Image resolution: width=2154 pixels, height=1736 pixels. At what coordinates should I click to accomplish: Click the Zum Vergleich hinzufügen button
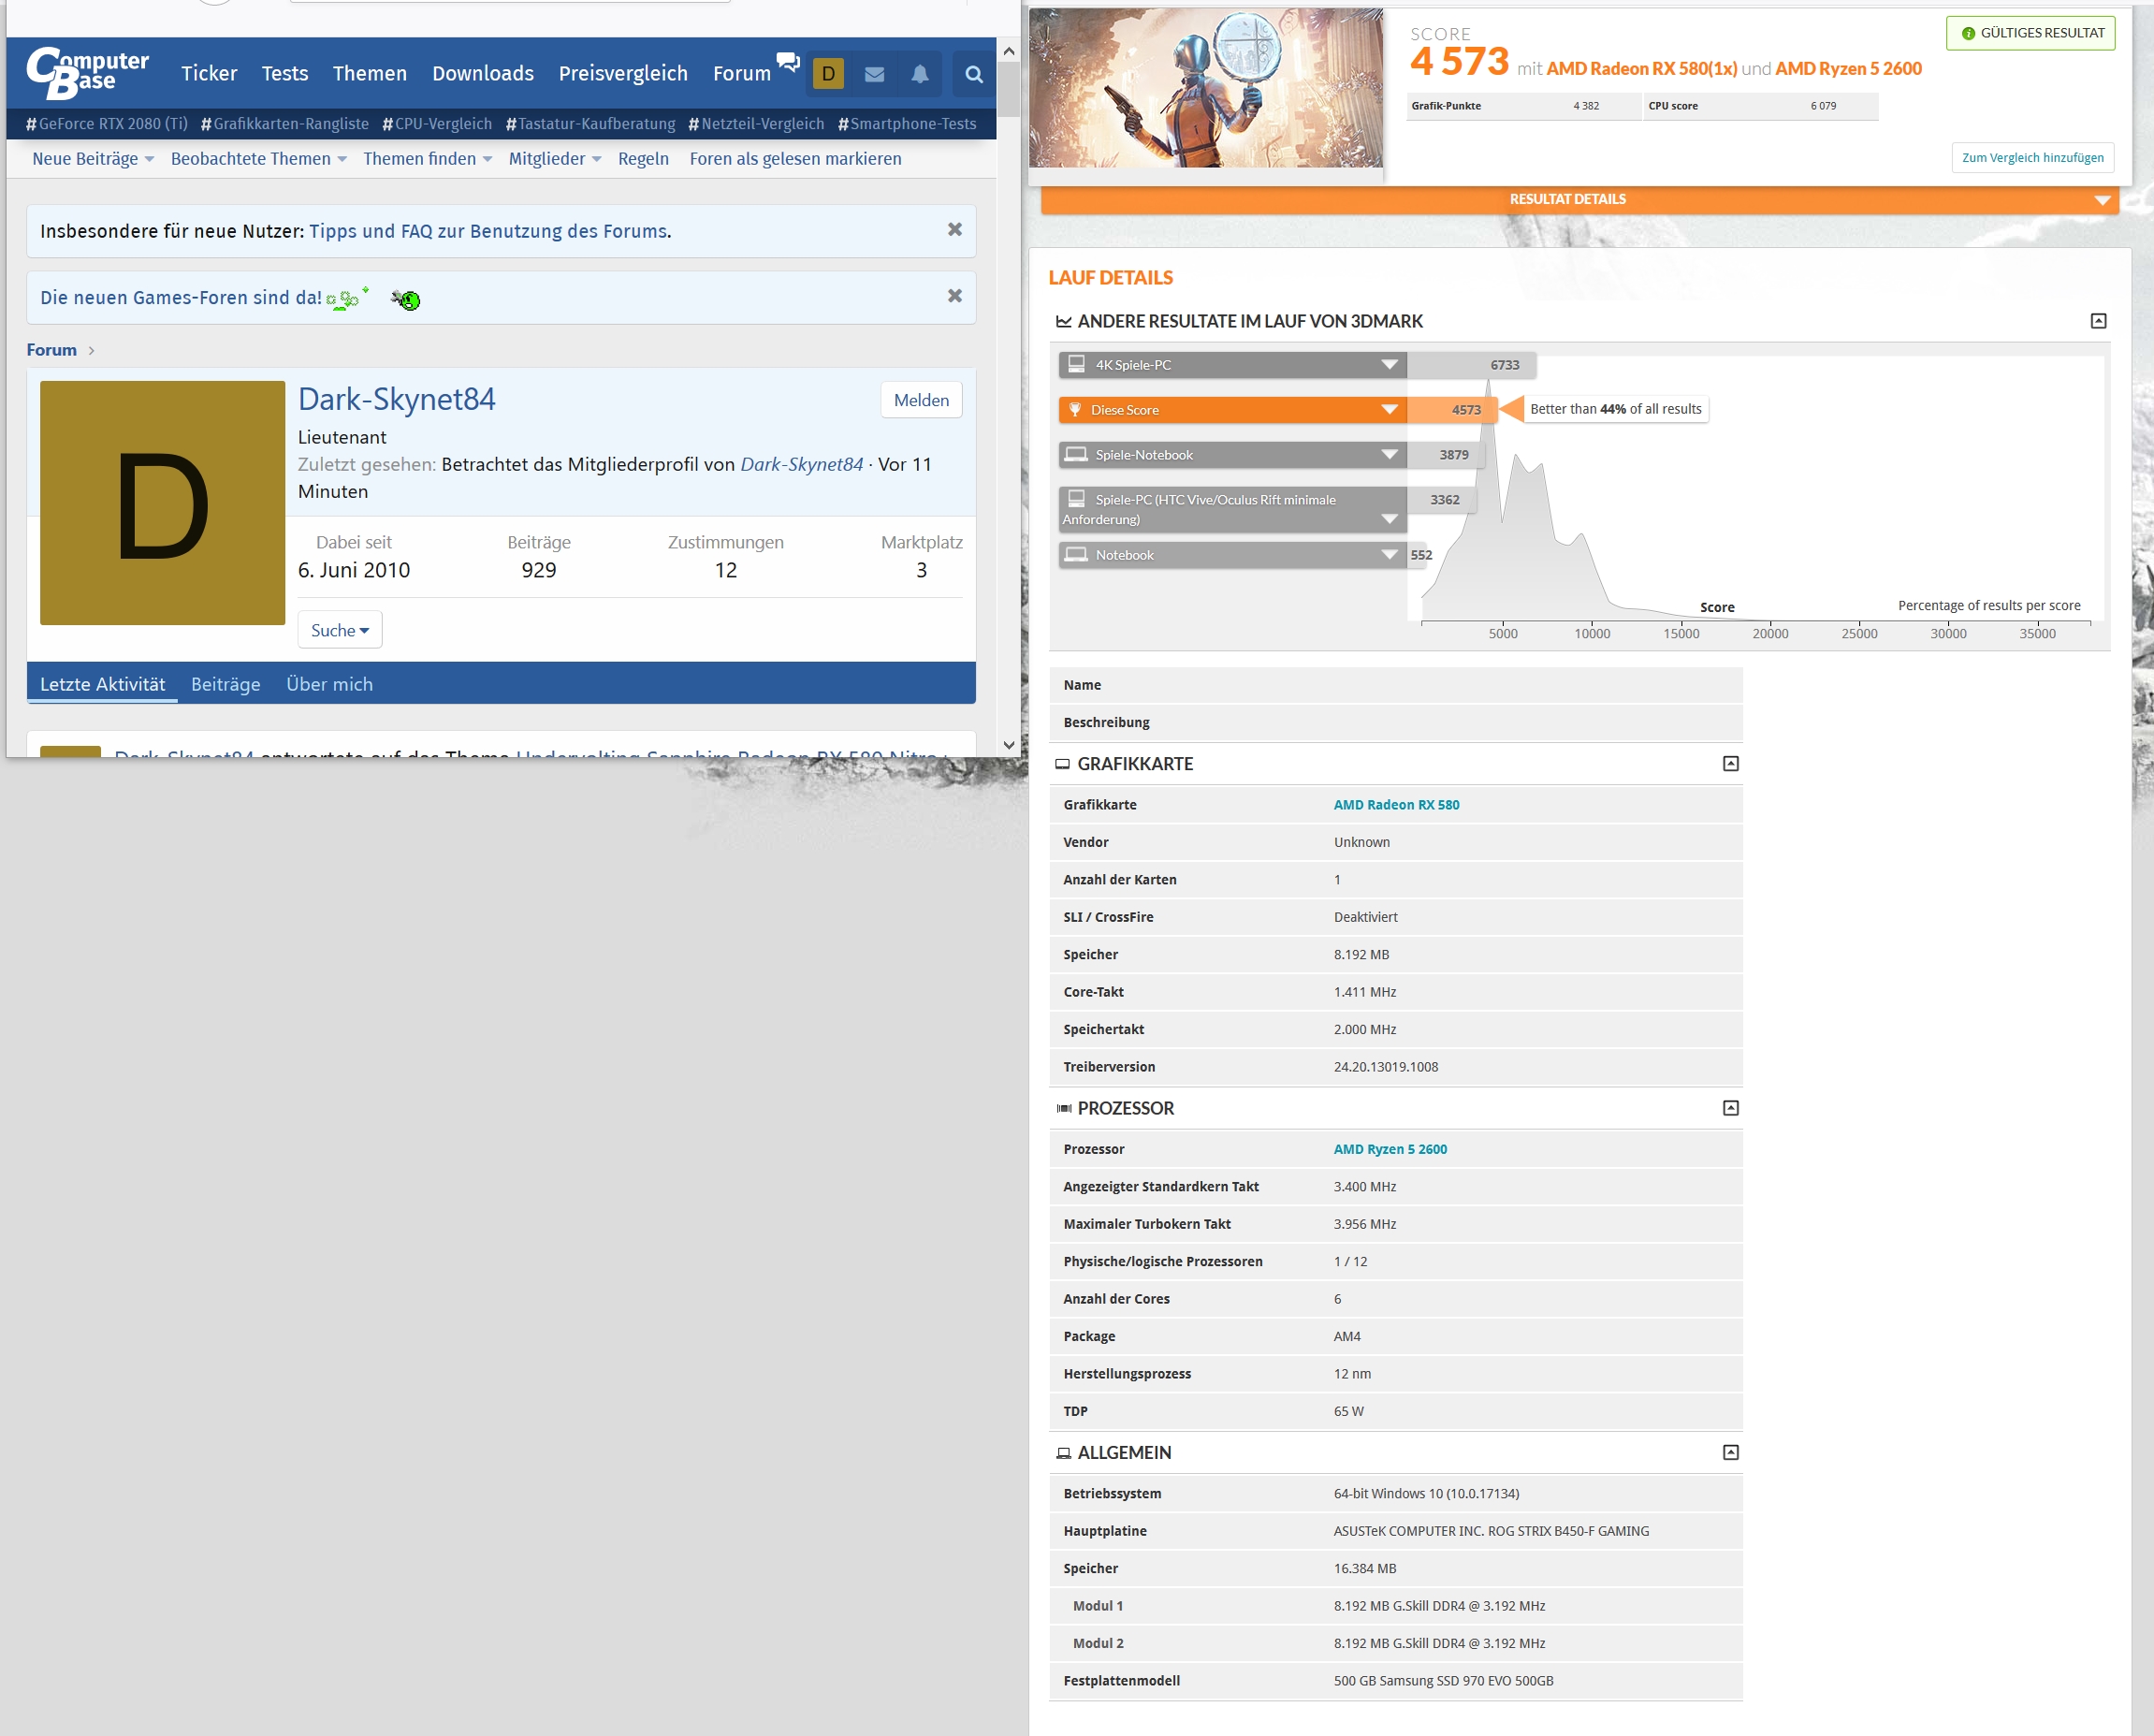(x=2032, y=158)
